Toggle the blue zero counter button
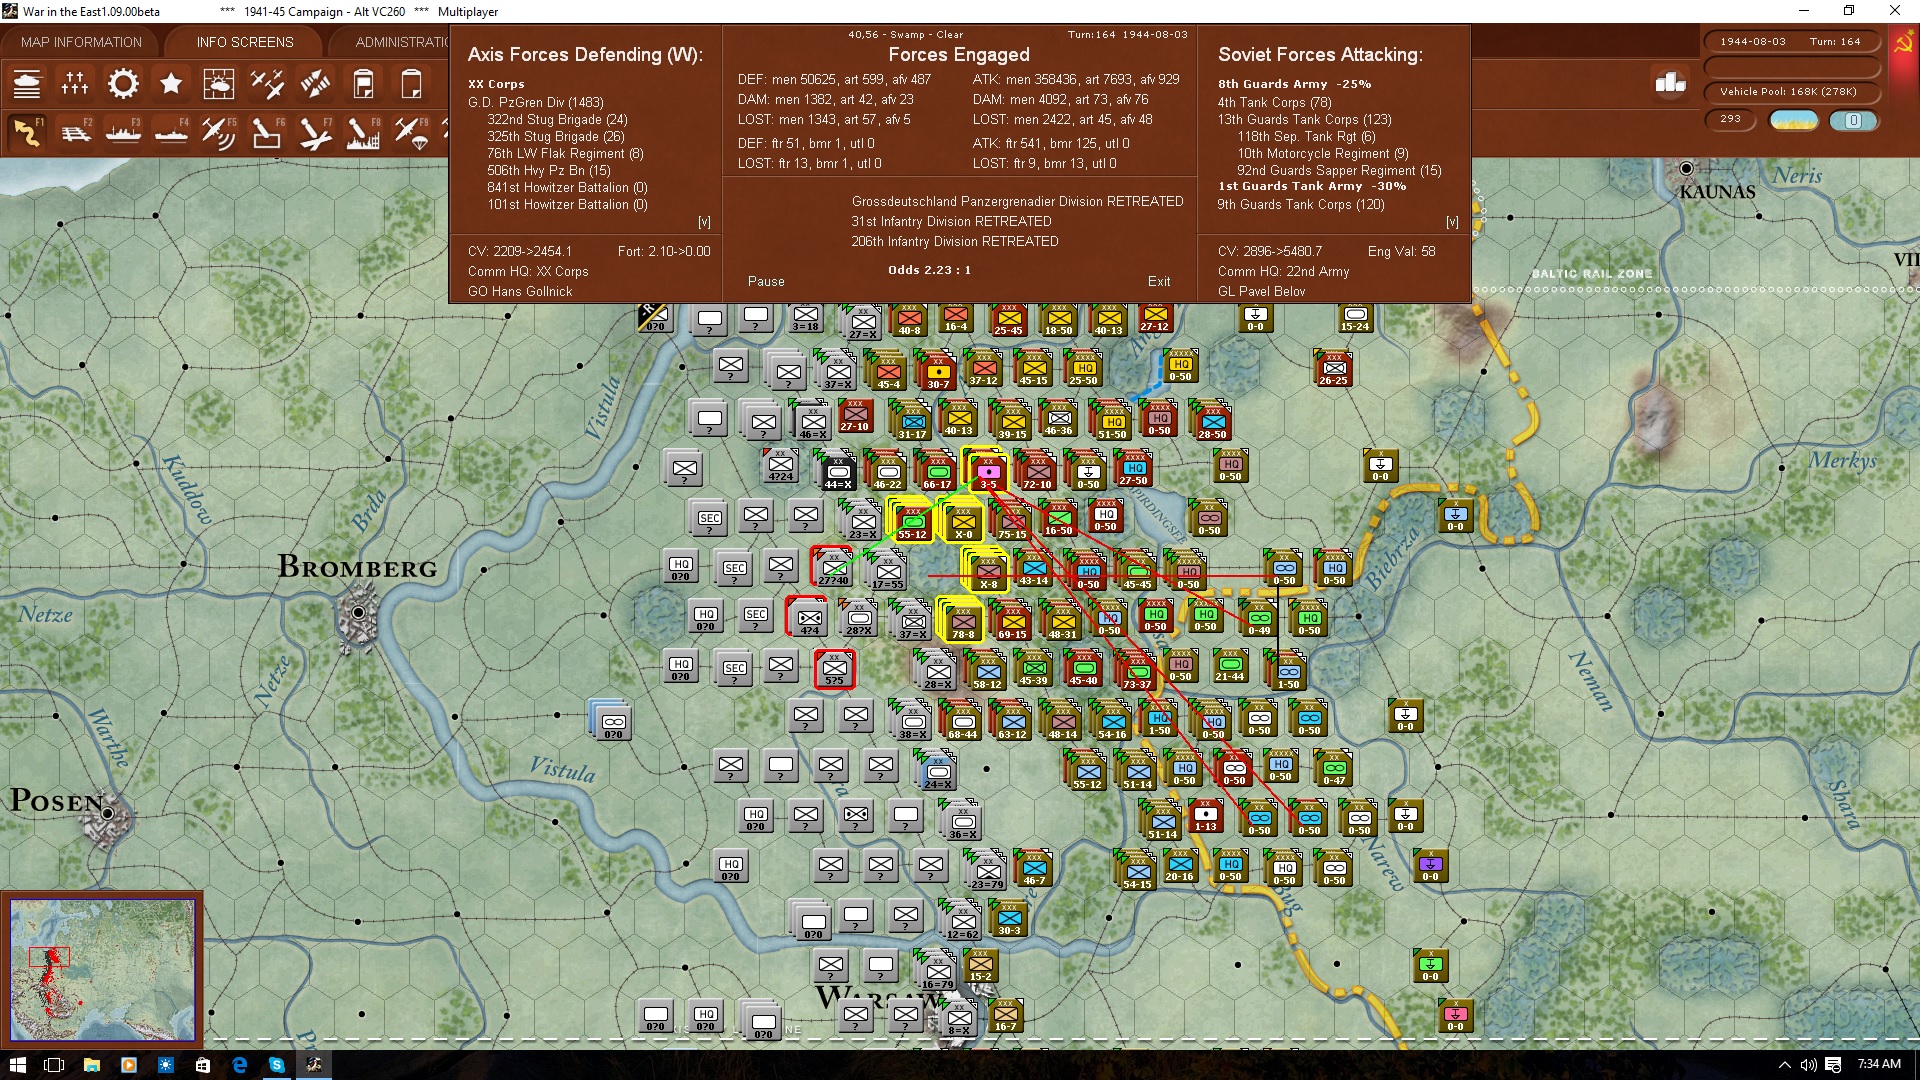This screenshot has height=1080, width=1920. click(1853, 120)
